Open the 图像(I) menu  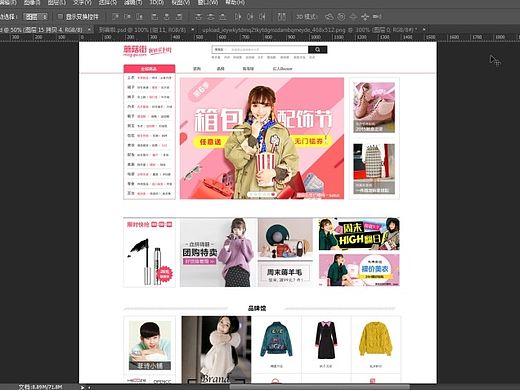[32, 2]
